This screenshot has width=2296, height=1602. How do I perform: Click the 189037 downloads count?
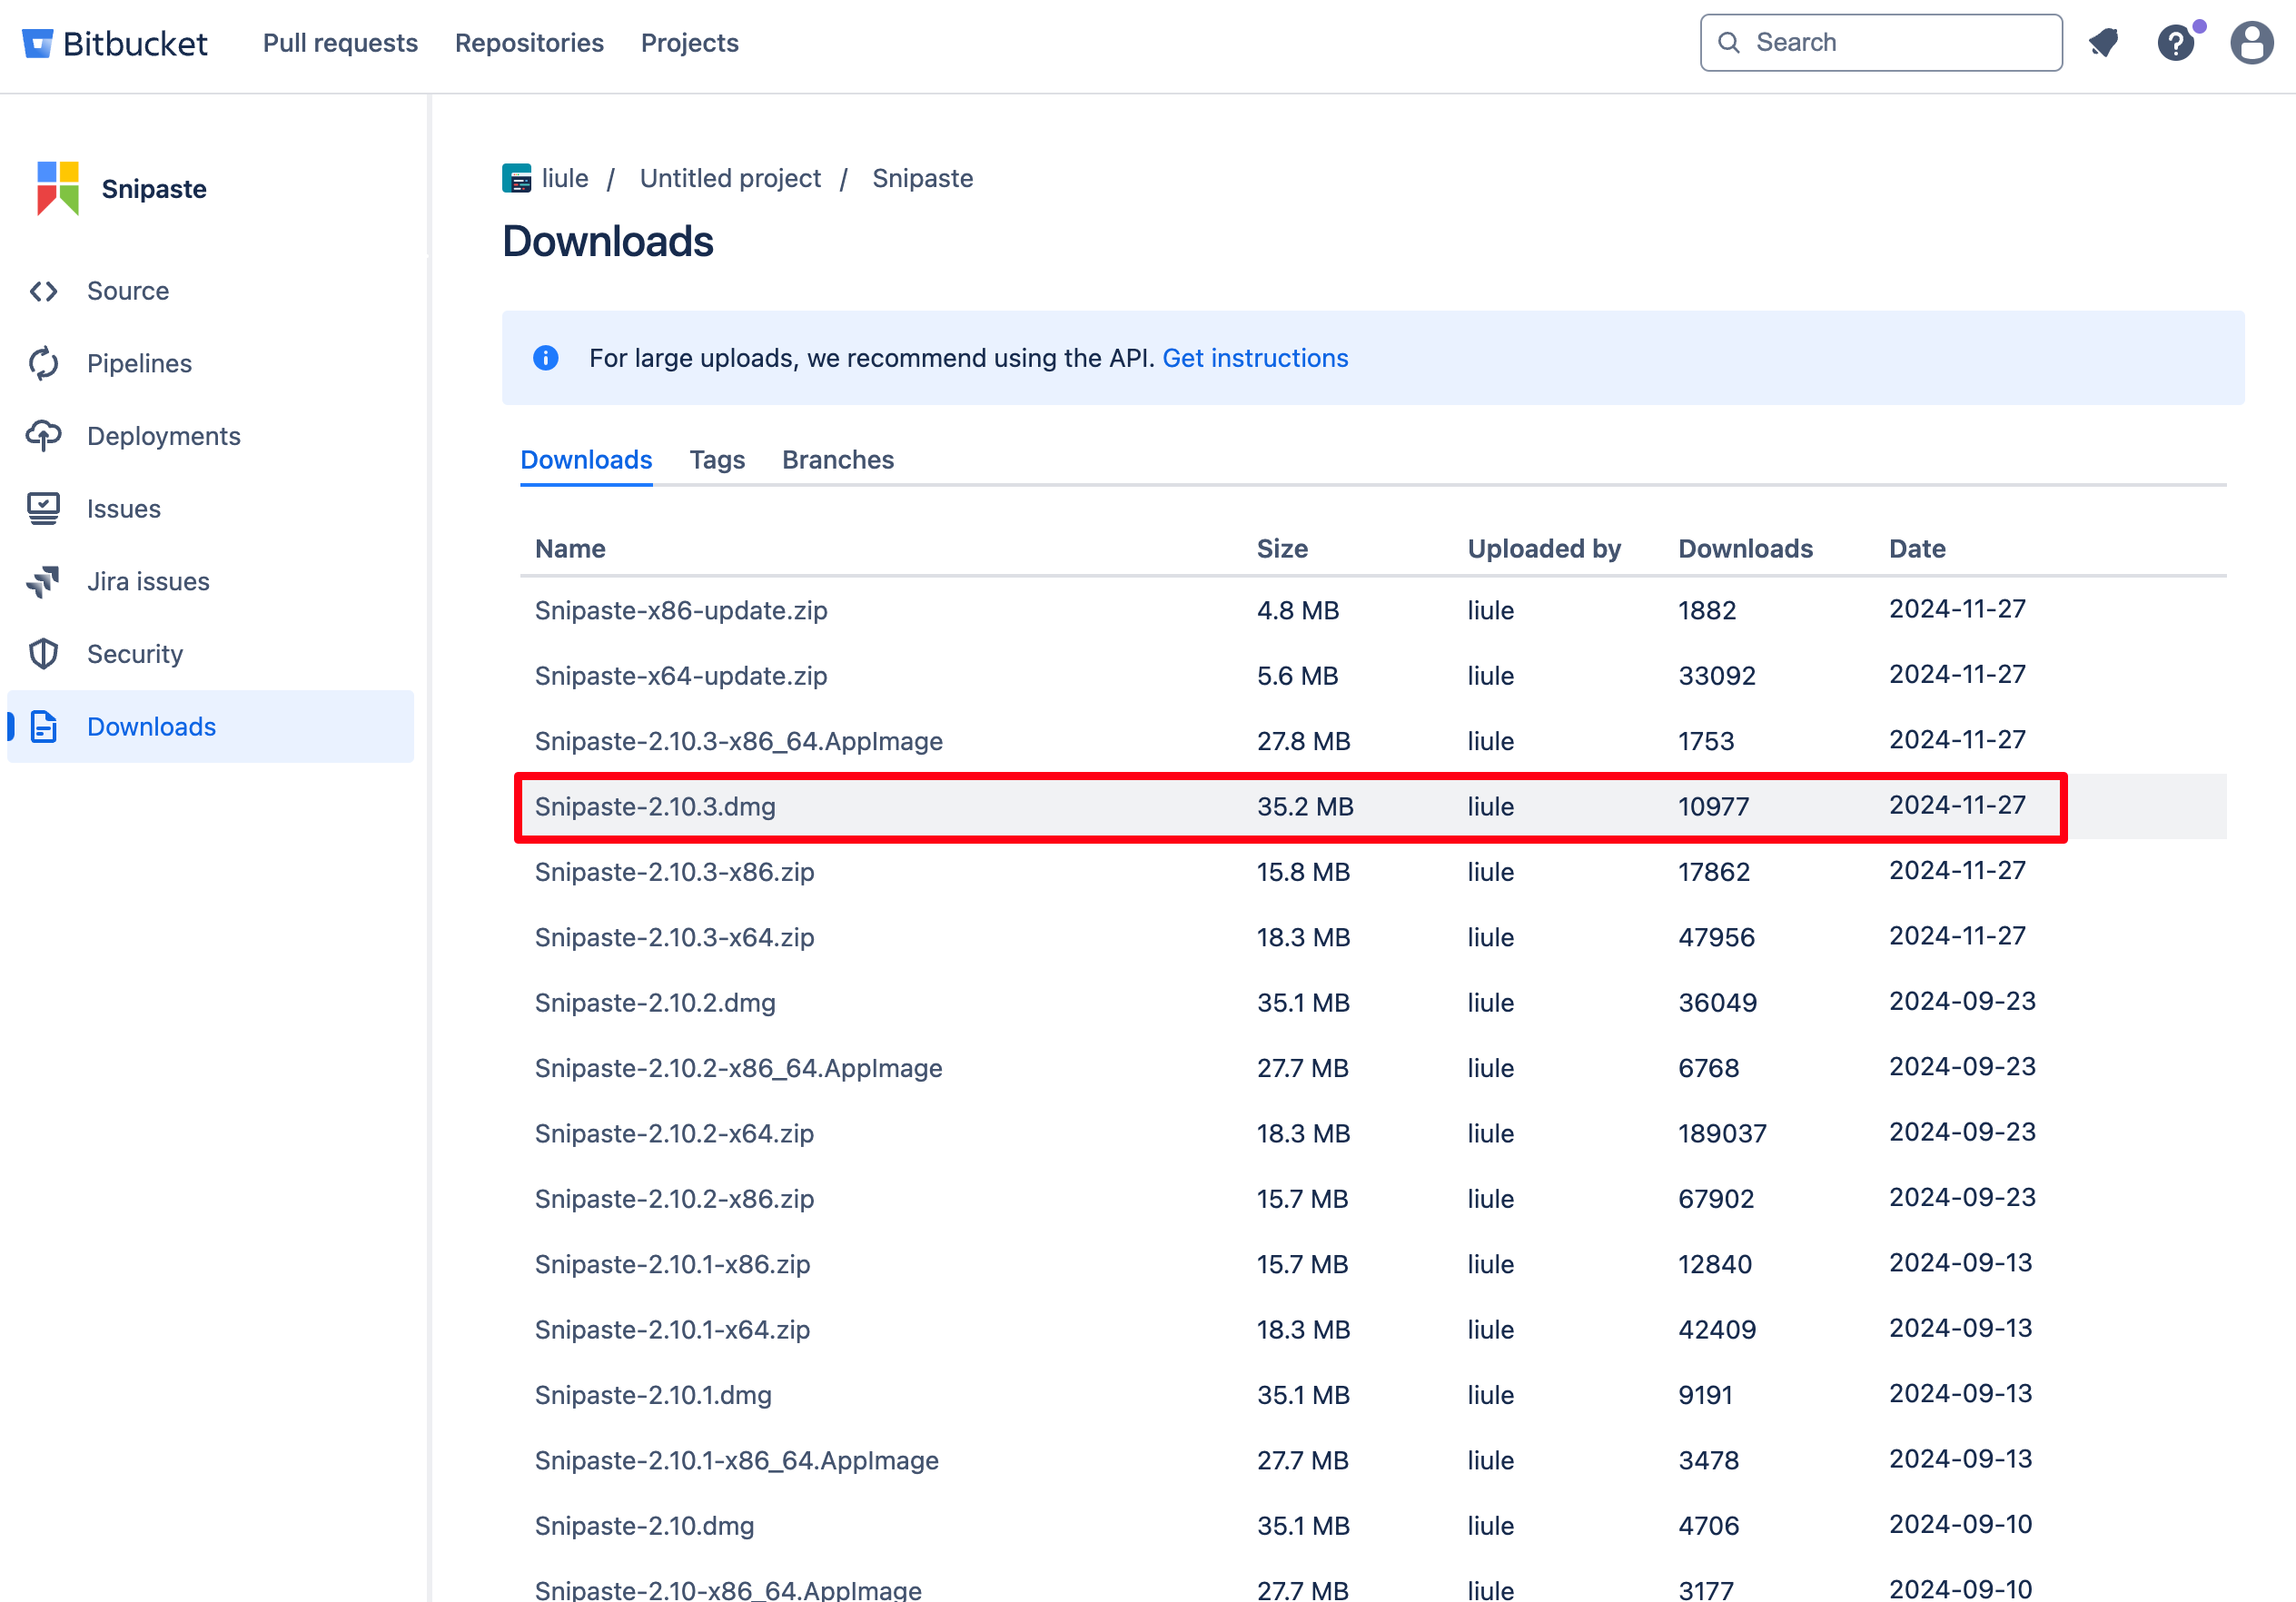point(1722,1134)
